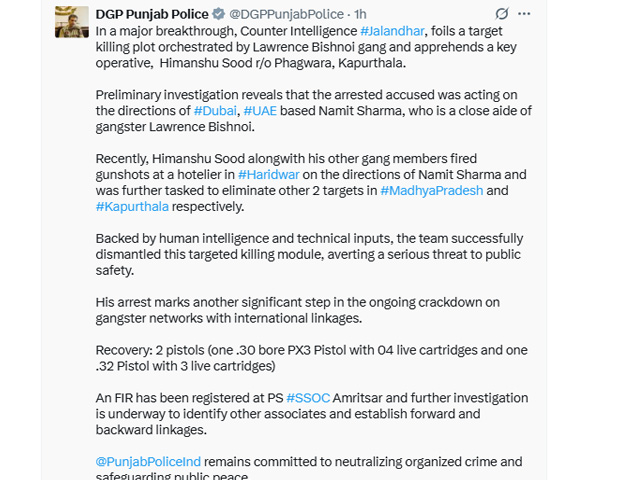Screen dimensions: 640x480
Task: Click the verified badge beside DGP Punjab Police
Action: pyautogui.click(x=218, y=14)
